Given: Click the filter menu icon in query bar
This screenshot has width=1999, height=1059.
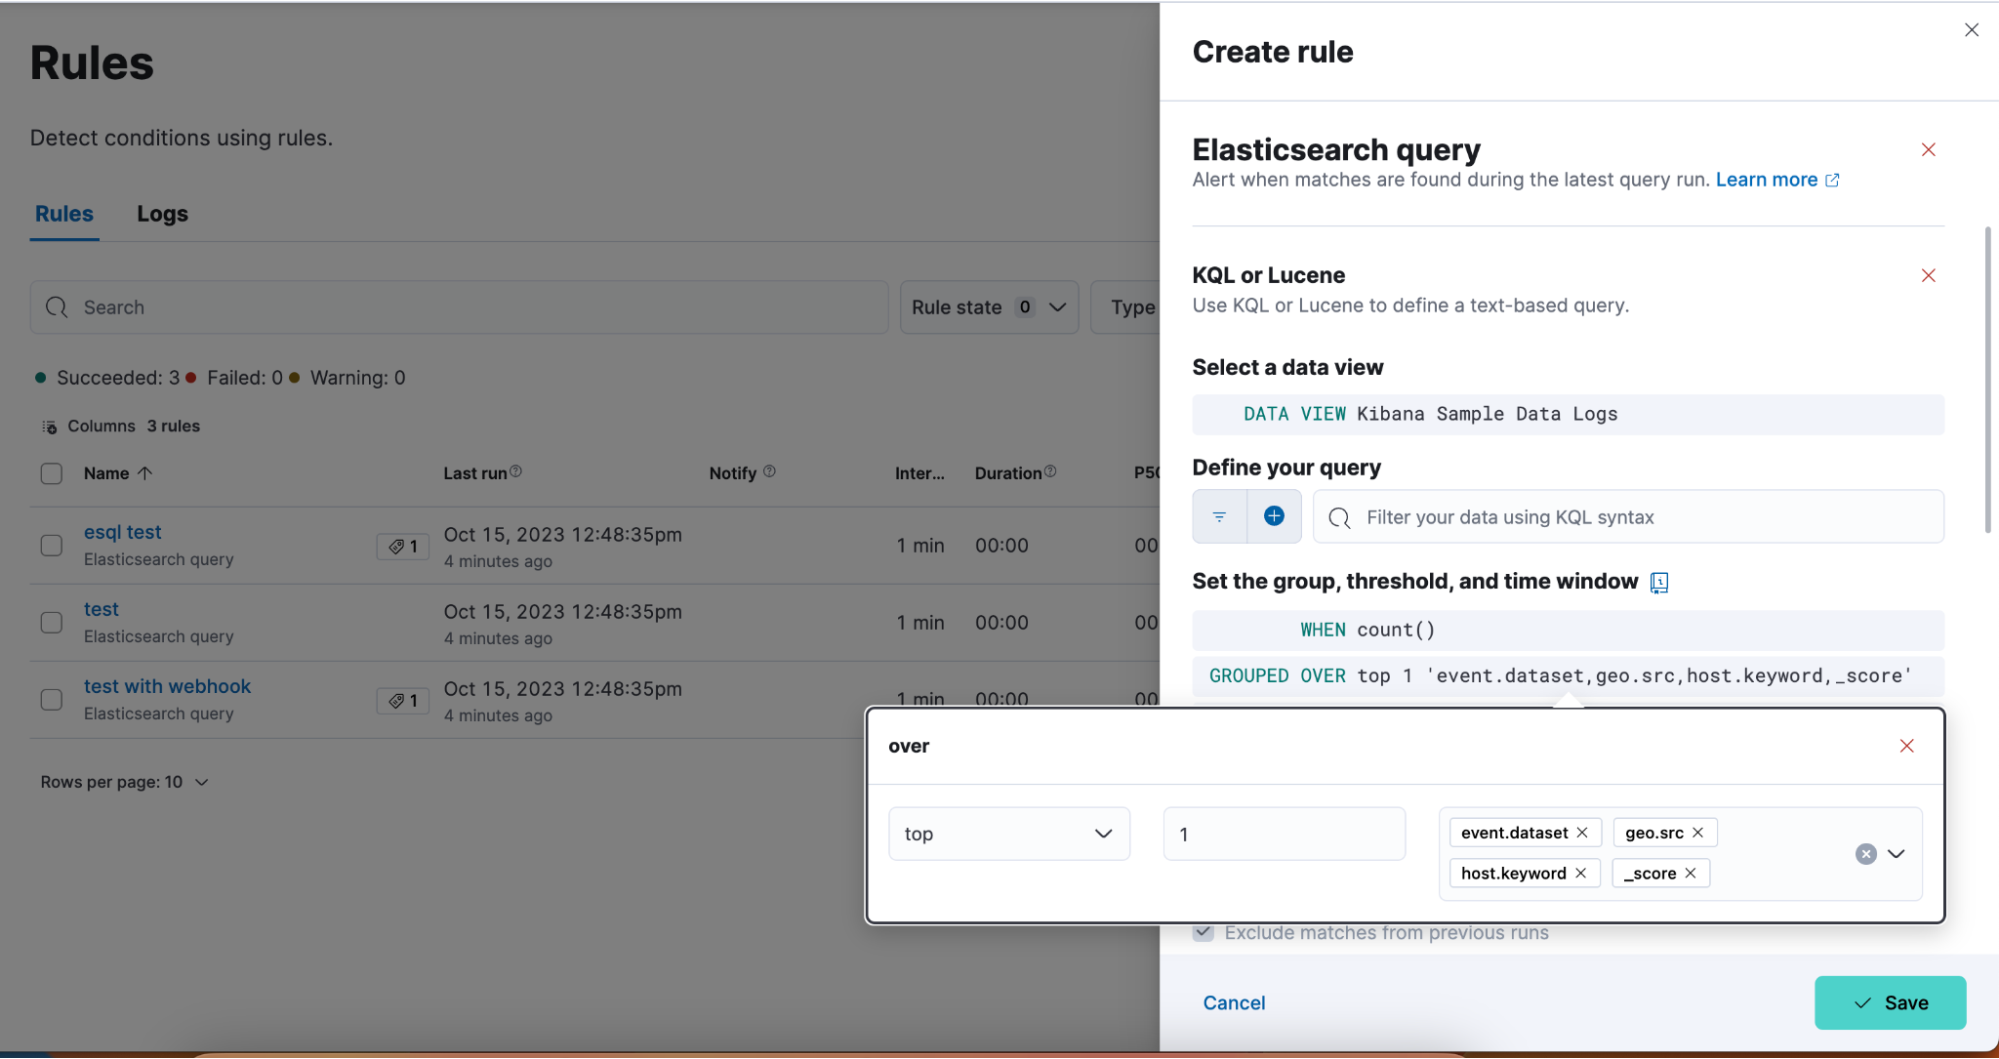Looking at the screenshot, I should click(1219, 517).
